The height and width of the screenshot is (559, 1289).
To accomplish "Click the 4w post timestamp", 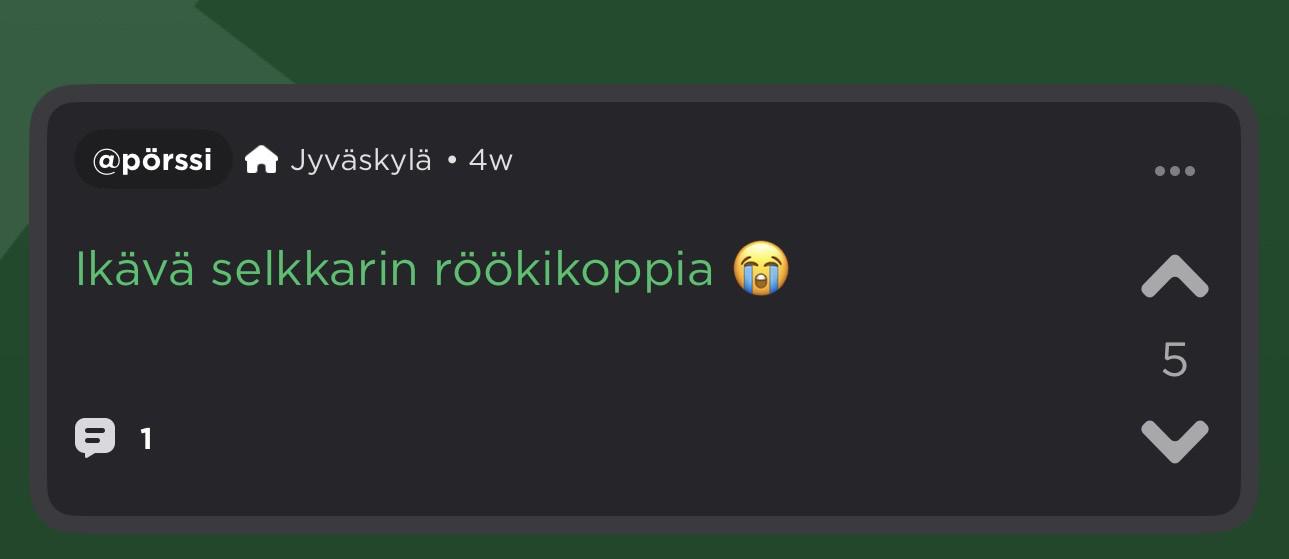I will [x=490, y=160].
